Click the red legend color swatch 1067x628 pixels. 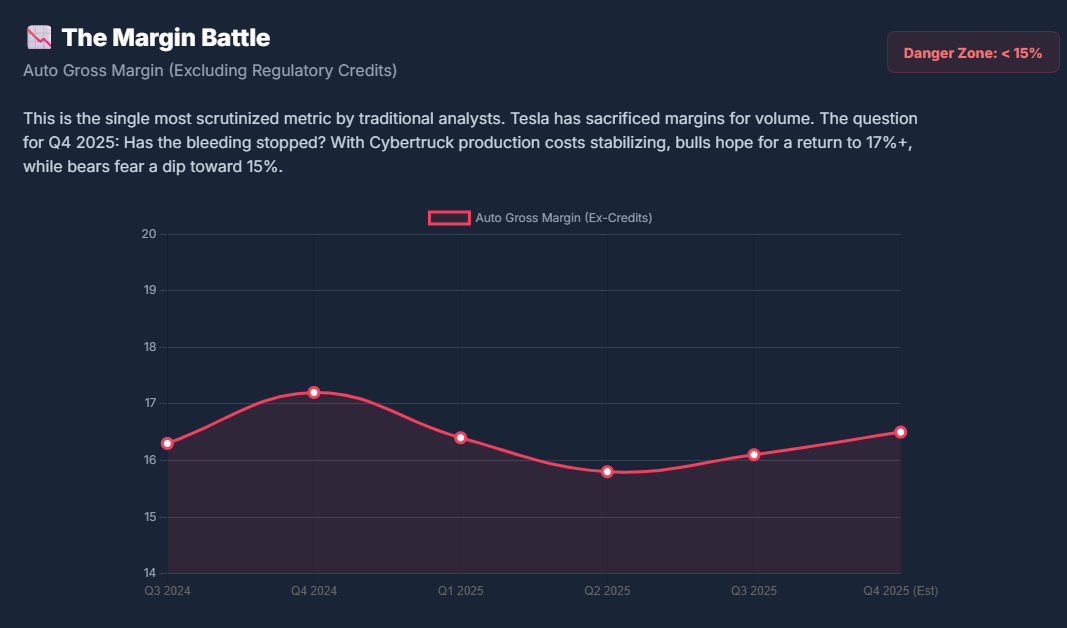449,218
